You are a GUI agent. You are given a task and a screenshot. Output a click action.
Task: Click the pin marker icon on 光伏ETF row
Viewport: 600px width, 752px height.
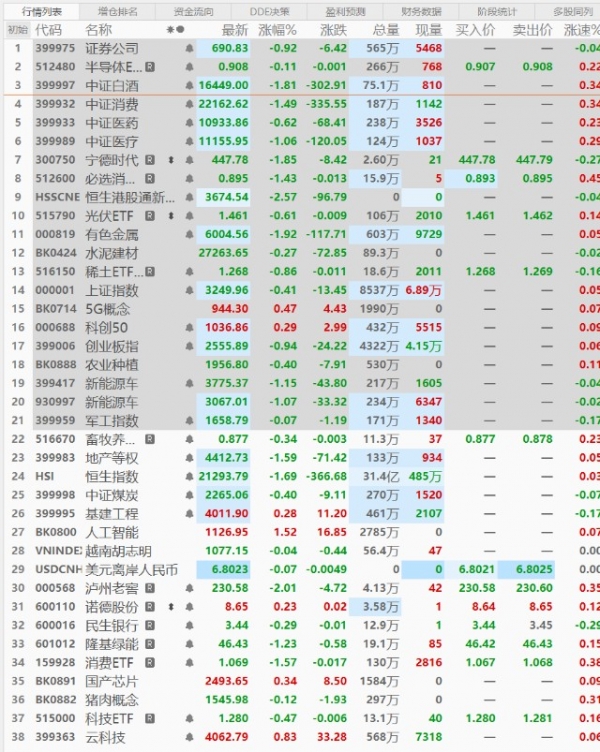[x=170, y=216]
